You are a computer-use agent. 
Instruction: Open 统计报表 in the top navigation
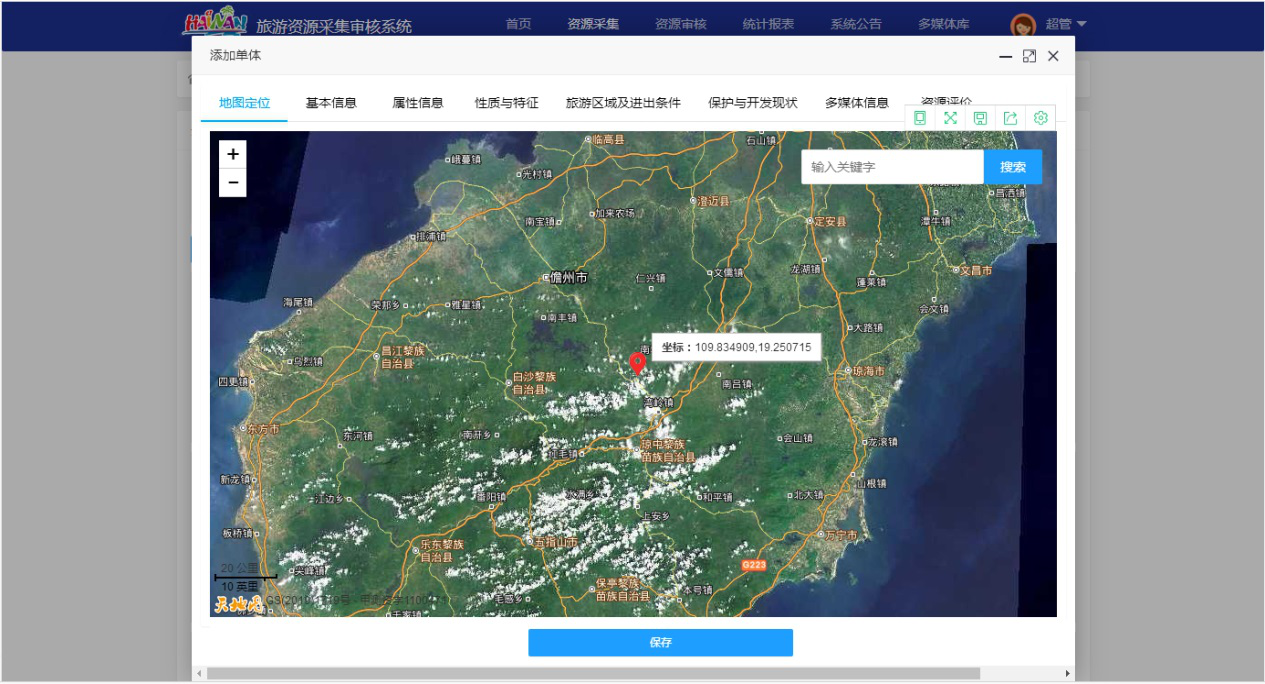(768, 25)
